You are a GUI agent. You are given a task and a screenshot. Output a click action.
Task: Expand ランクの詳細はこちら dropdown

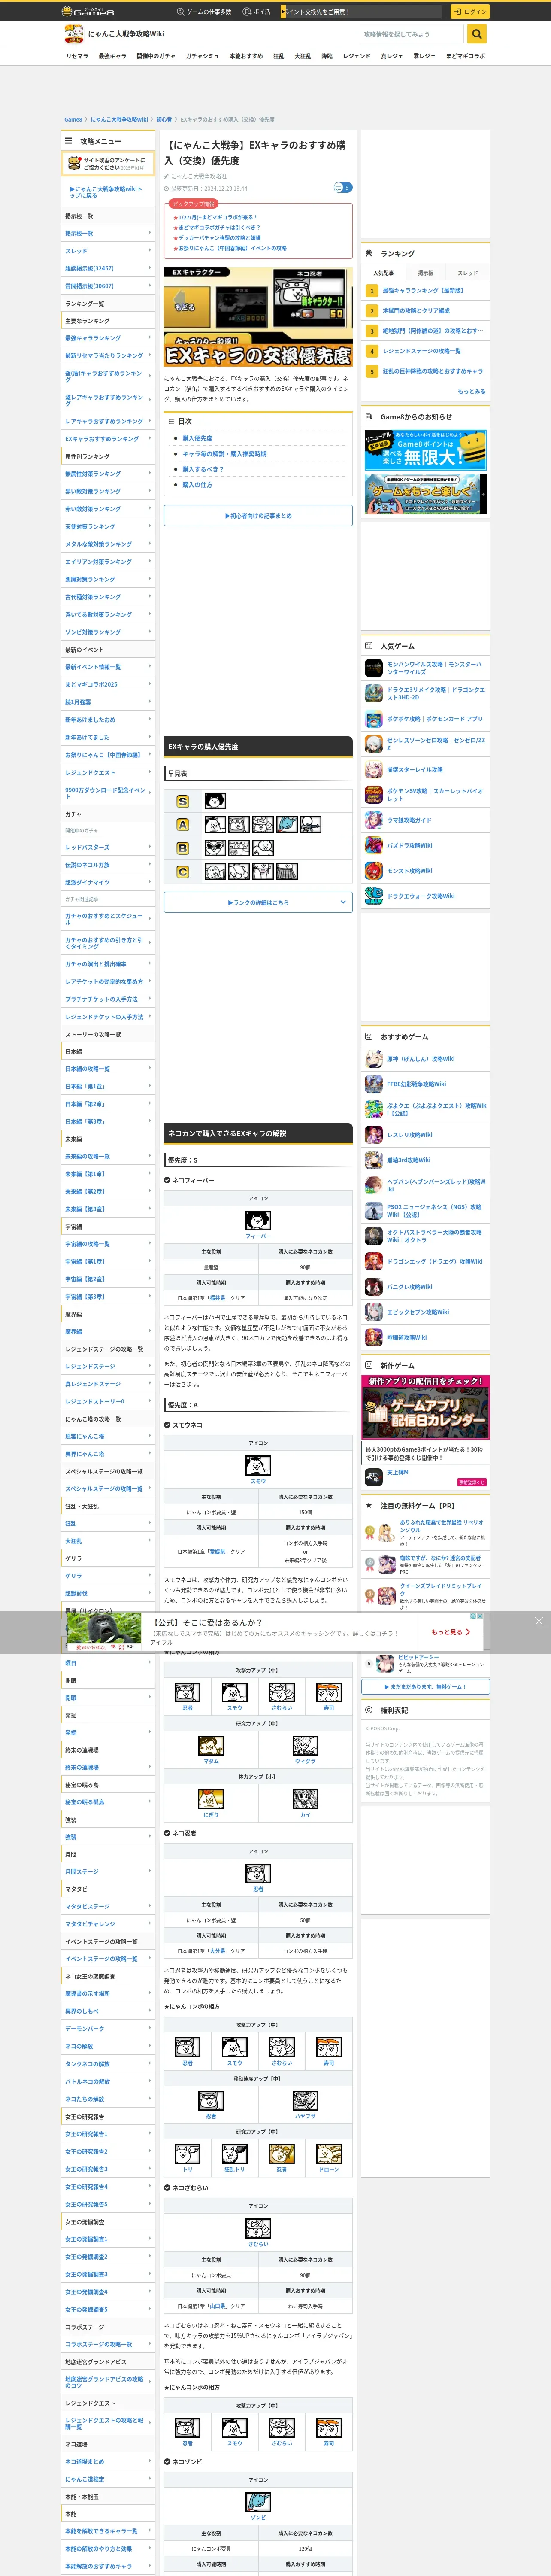click(x=258, y=902)
